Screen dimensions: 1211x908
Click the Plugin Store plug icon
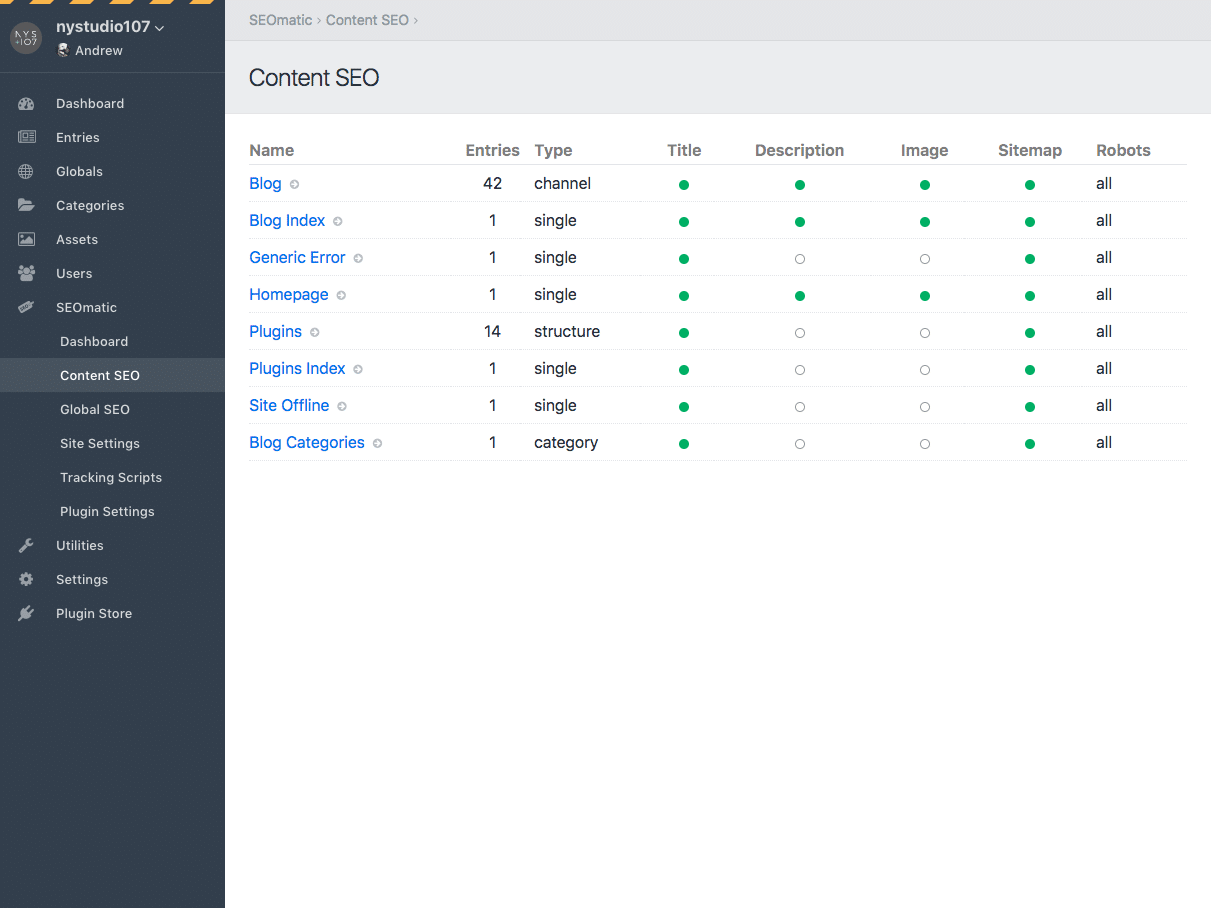pyautogui.click(x=26, y=614)
